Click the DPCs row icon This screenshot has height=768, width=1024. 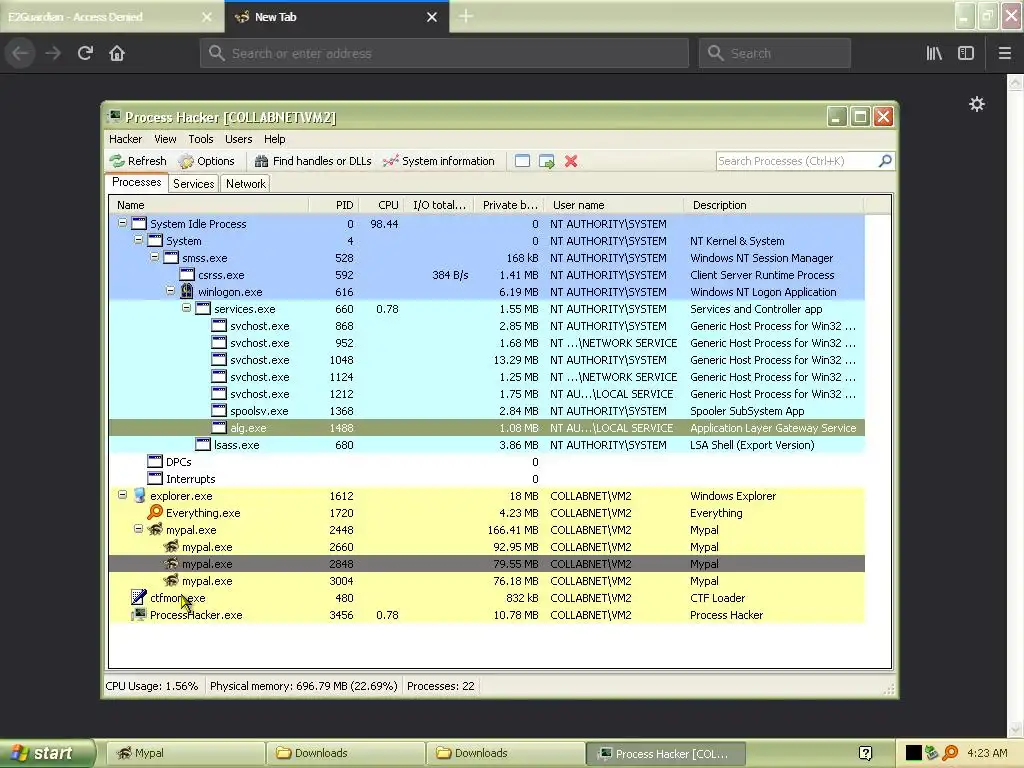[155, 461]
